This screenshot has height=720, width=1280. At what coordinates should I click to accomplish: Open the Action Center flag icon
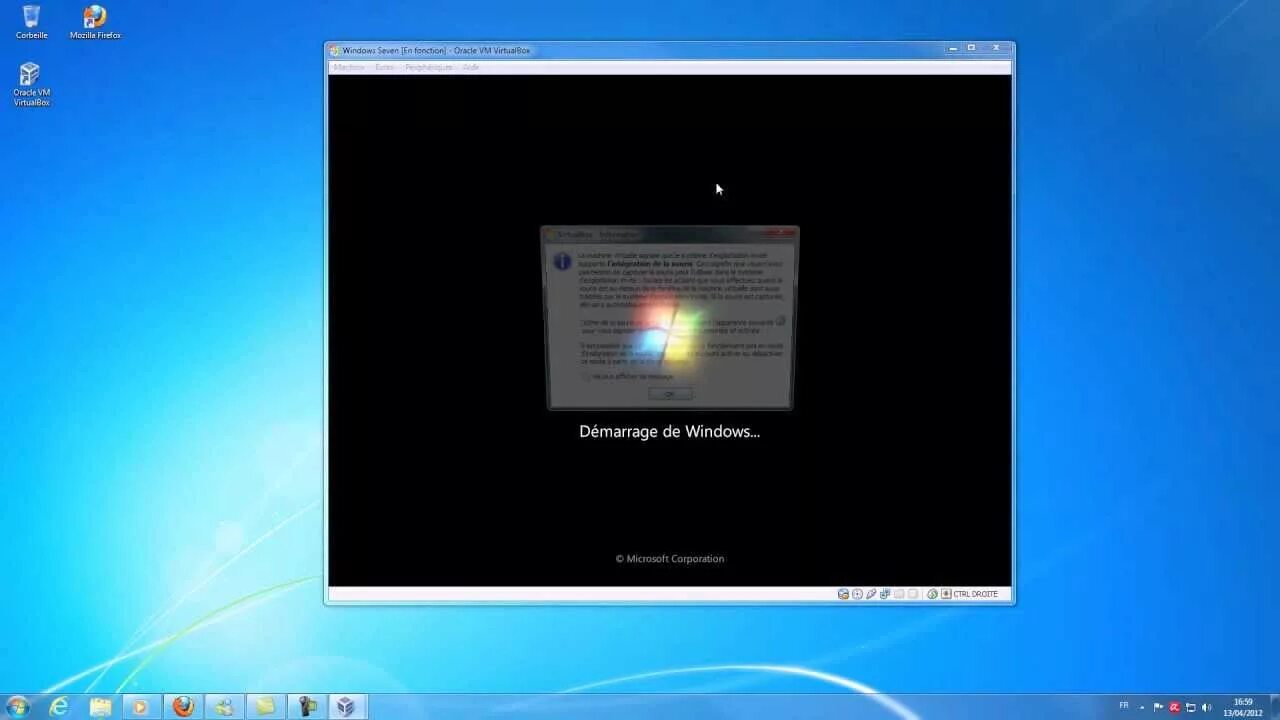click(1158, 707)
